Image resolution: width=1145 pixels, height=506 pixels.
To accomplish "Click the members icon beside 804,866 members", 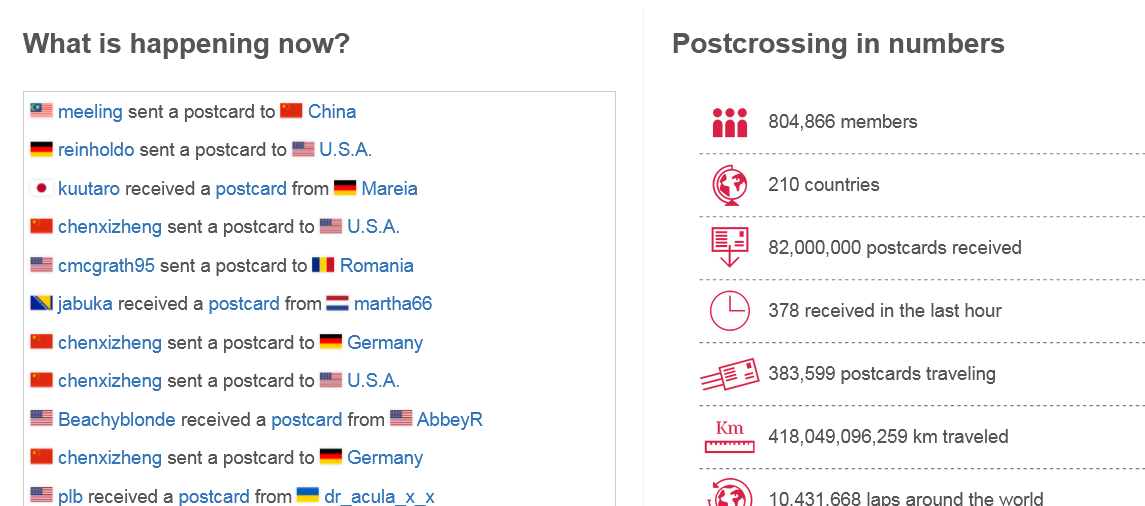I will point(729,122).
